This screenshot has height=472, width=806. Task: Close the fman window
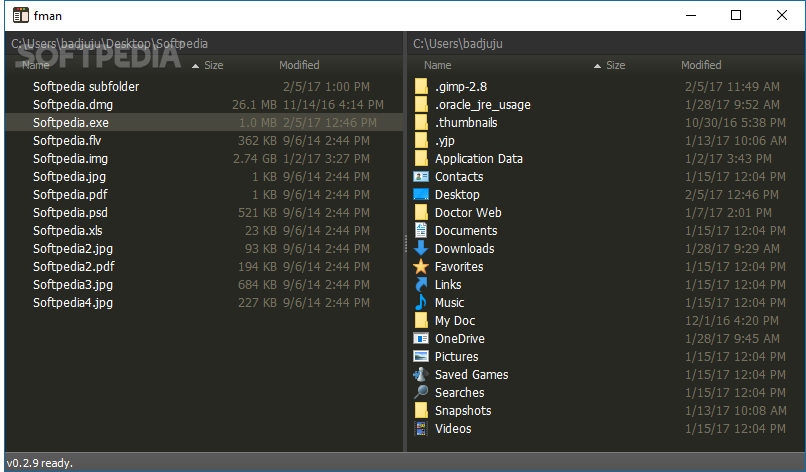click(781, 15)
